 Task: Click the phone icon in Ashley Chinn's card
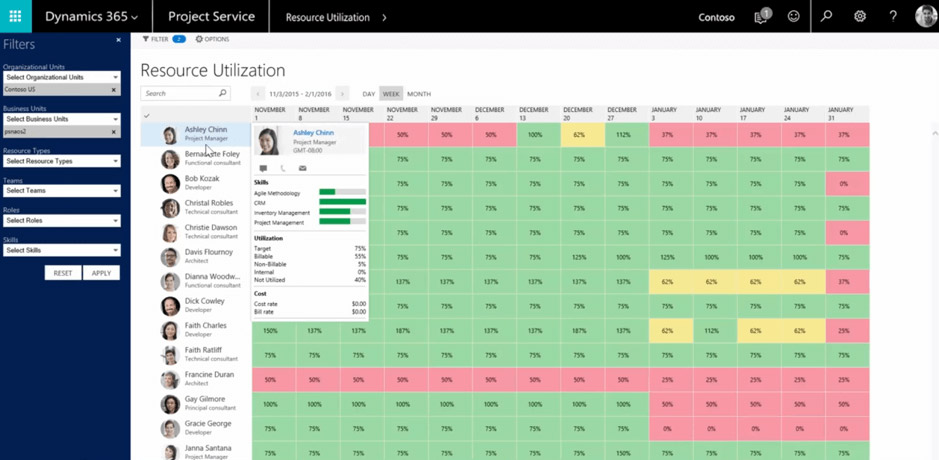click(283, 168)
